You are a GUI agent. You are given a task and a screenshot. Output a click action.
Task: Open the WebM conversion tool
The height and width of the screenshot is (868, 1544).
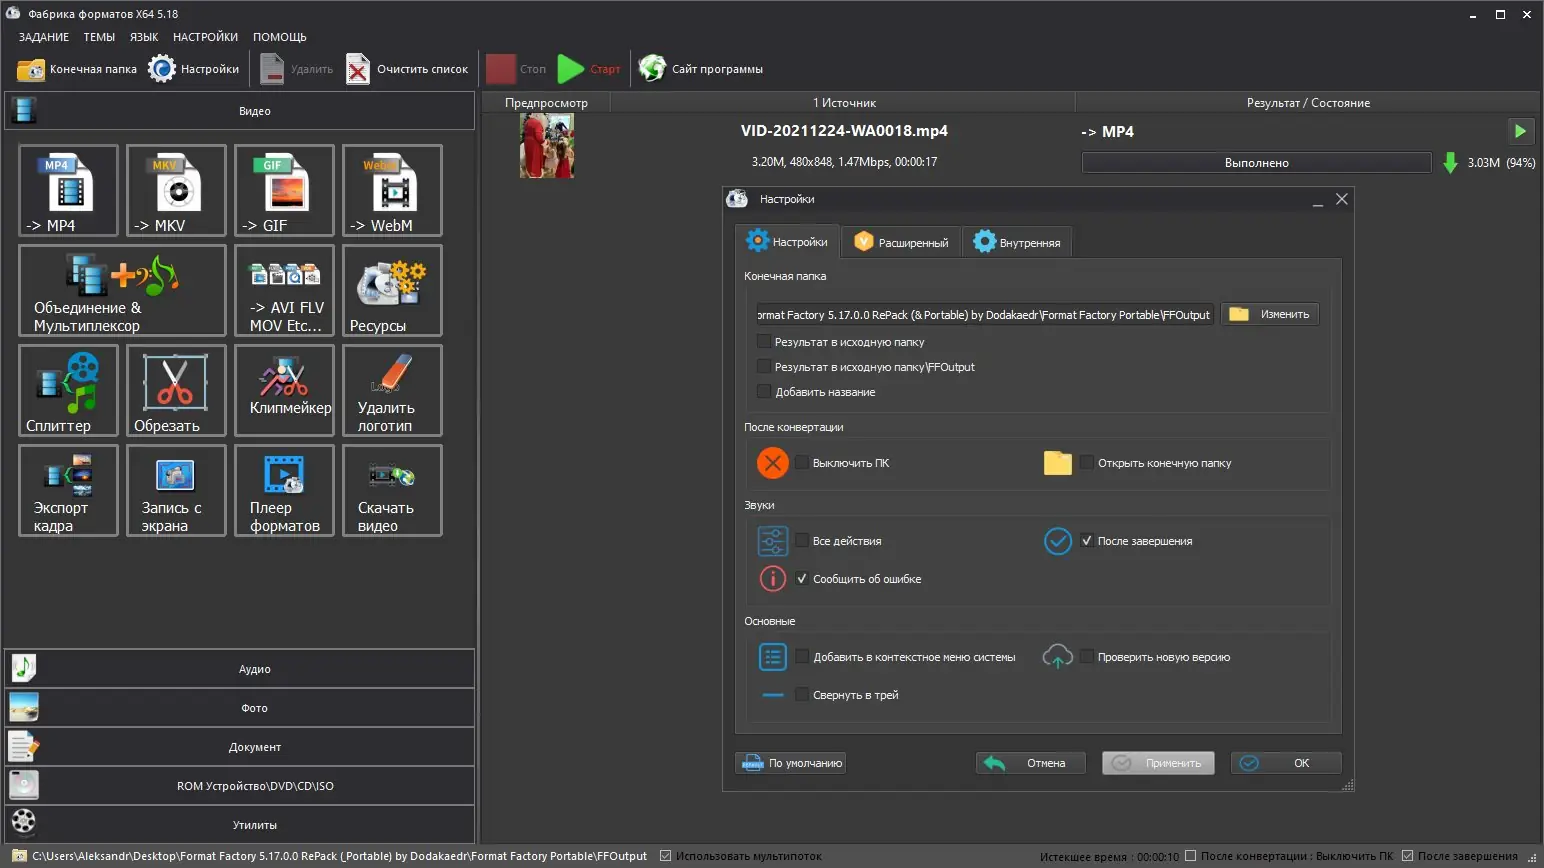[392, 190]
